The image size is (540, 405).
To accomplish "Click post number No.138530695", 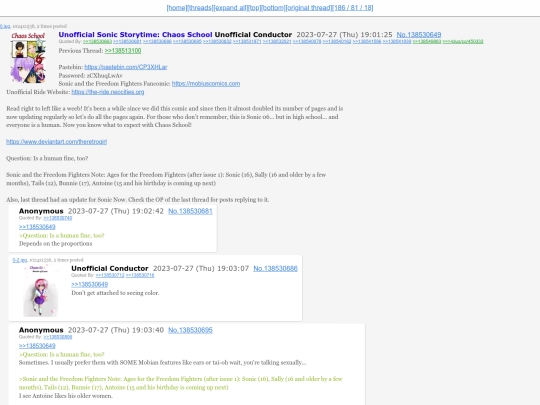I will click(x=190, y=330).
